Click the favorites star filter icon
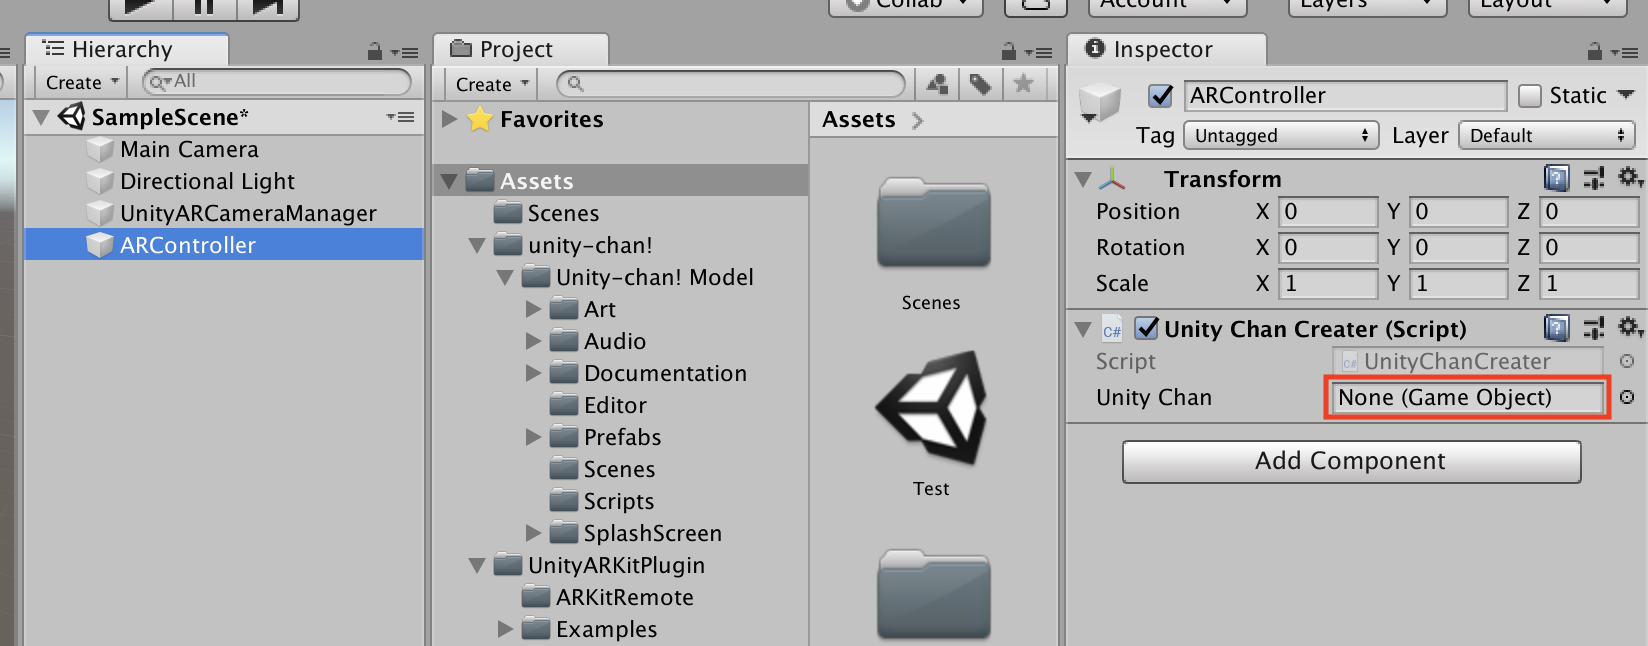 (x=1023, y=84)
